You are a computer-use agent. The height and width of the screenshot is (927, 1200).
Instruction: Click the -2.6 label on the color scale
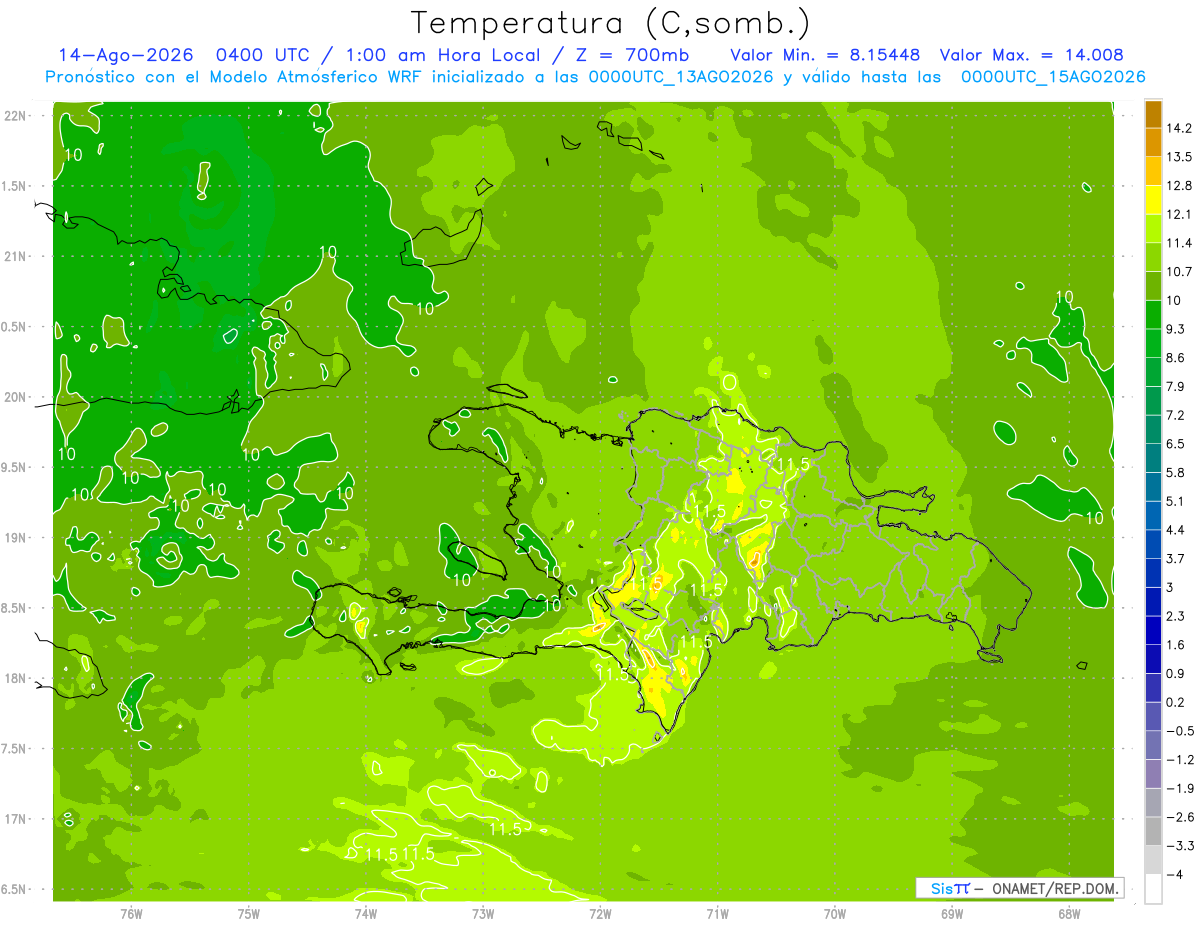pyautogui.click(x=1181, y=818)
